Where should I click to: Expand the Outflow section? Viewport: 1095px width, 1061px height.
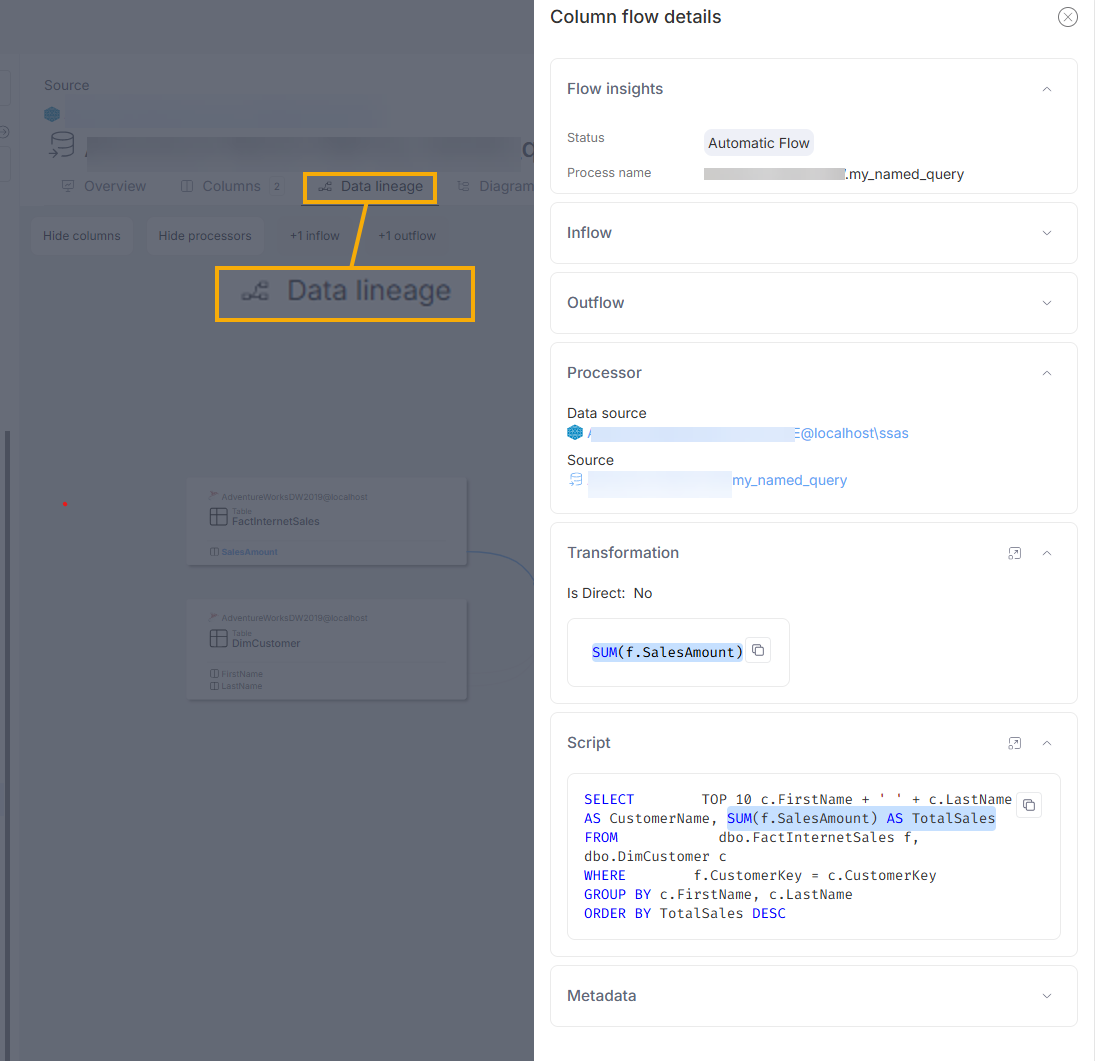point(1046,302)
